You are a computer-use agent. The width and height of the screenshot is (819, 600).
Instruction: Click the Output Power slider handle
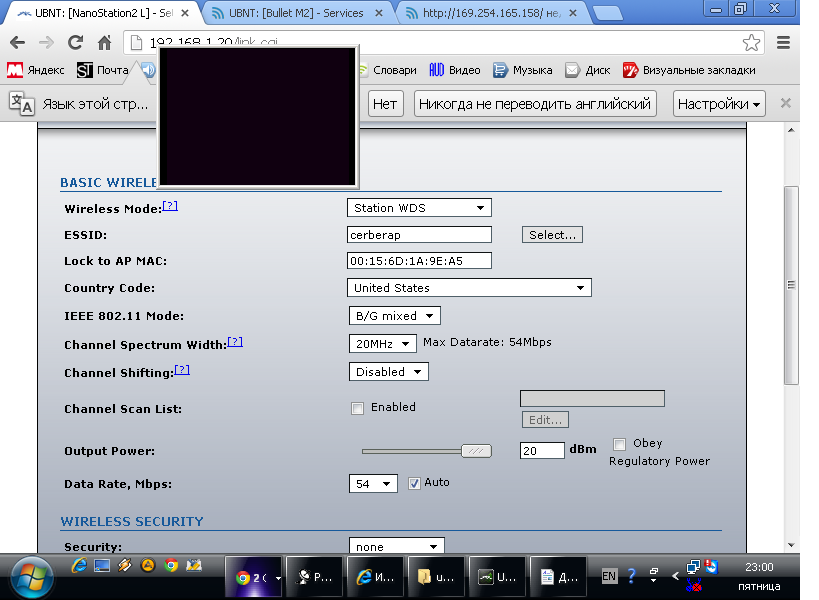click(x=476, y=451)
